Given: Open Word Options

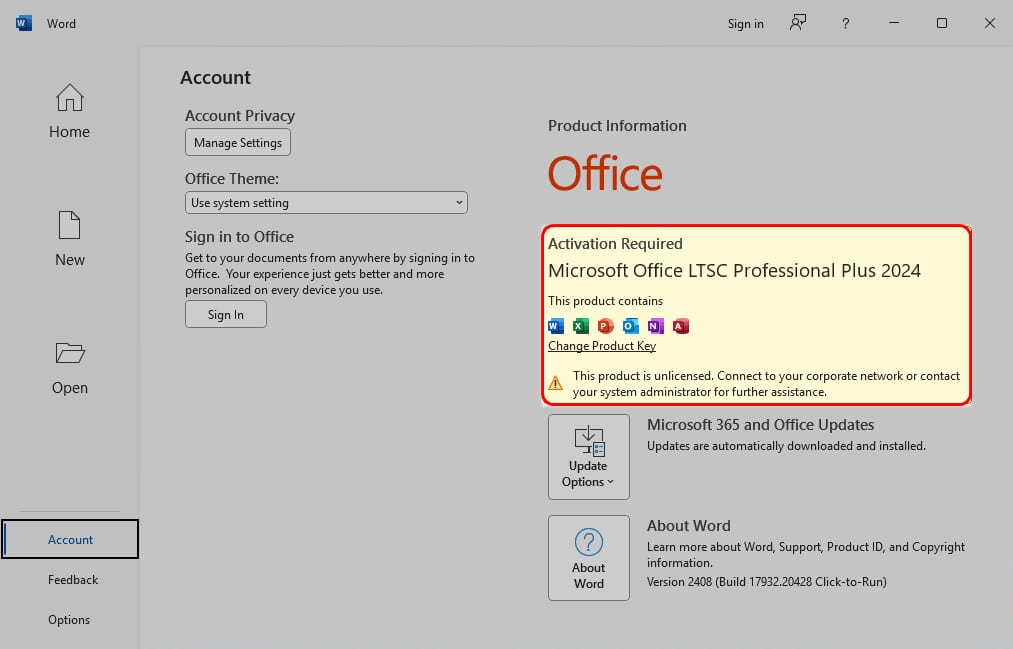Looking at the screenshot, I should coord(69,620).
